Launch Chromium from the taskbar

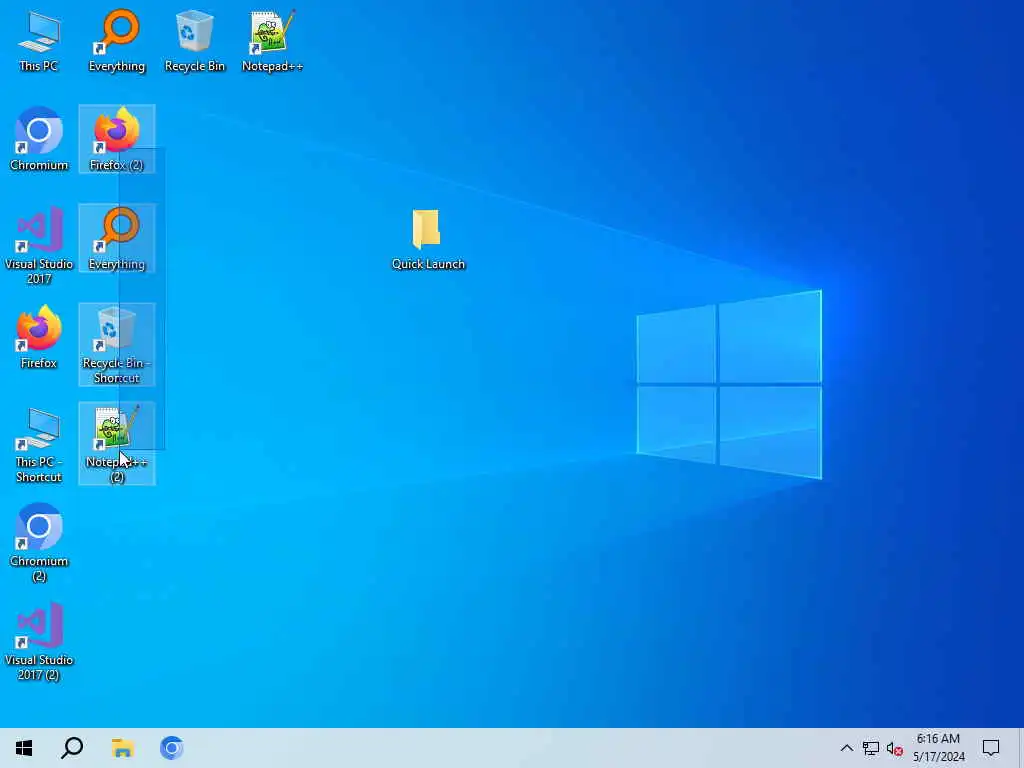pos(172,748)
